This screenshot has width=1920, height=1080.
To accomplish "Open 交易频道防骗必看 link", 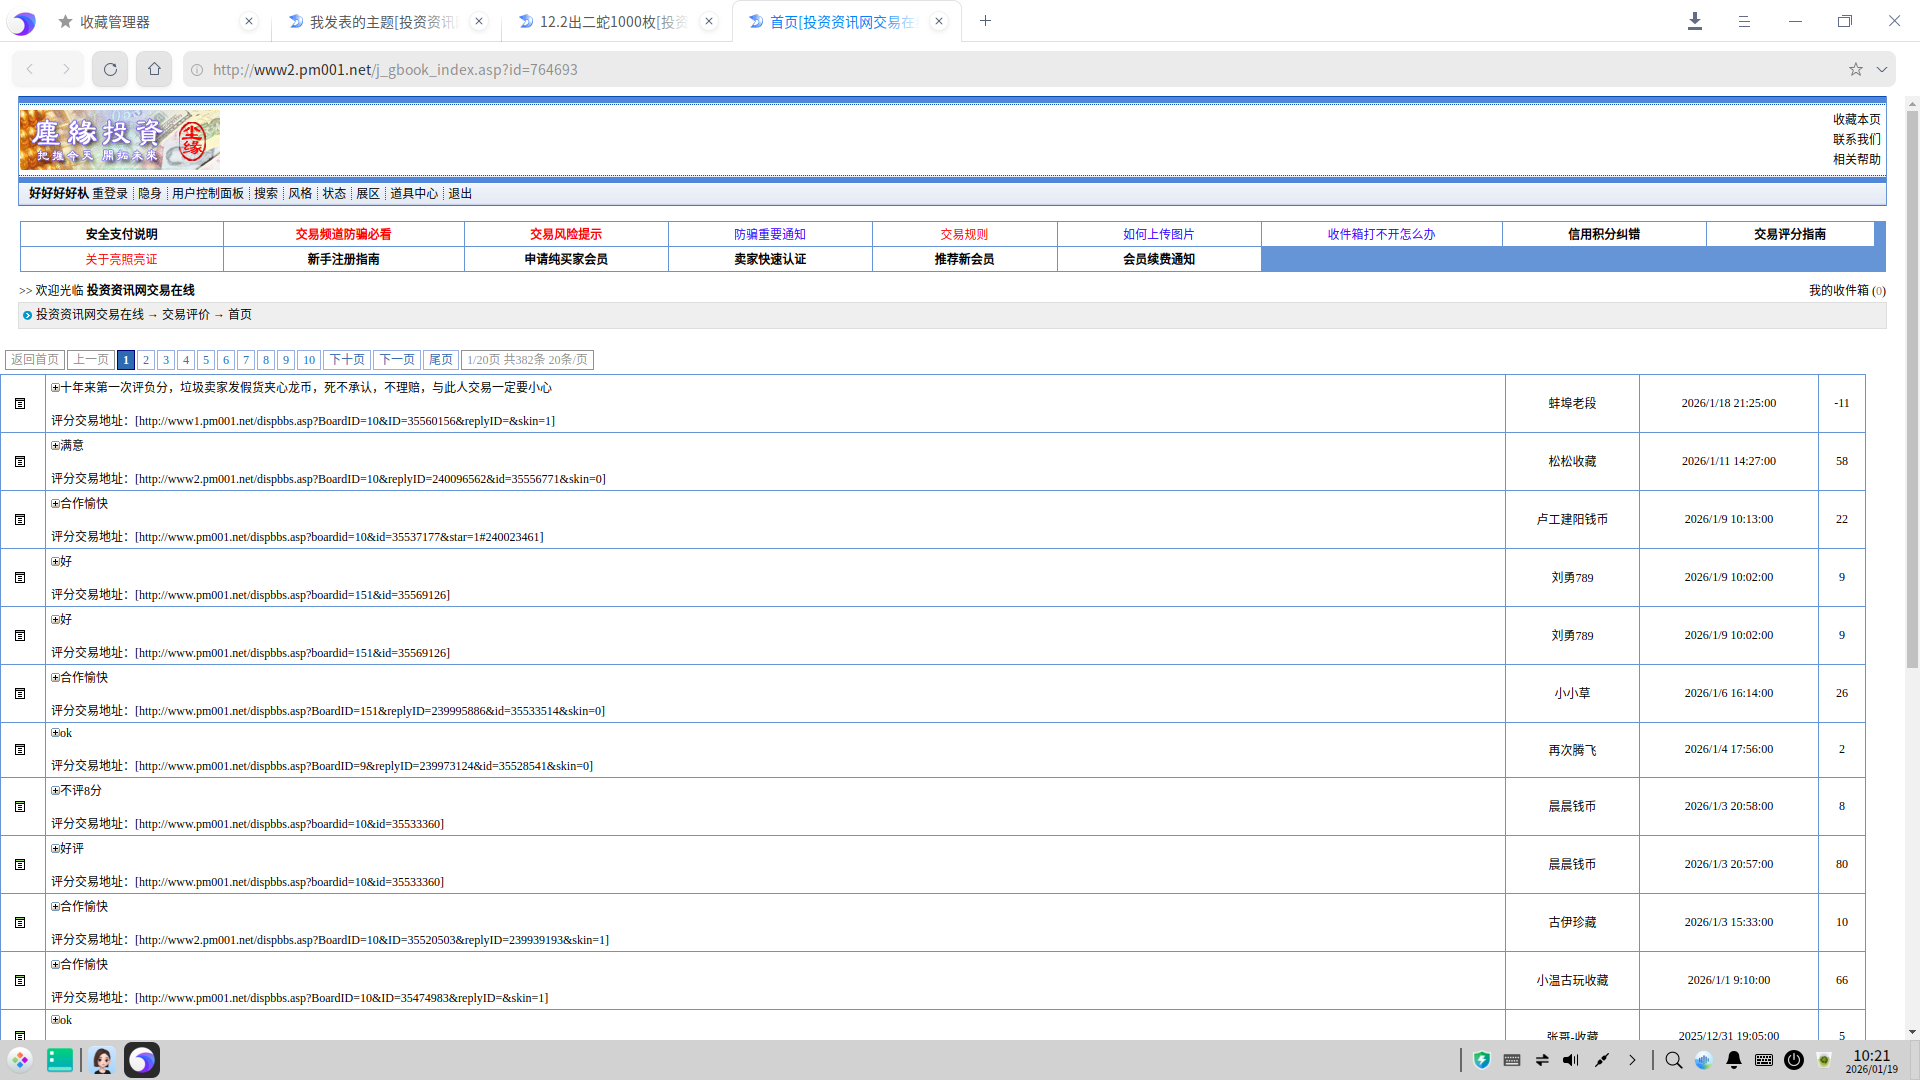I will tap(343, 234).
